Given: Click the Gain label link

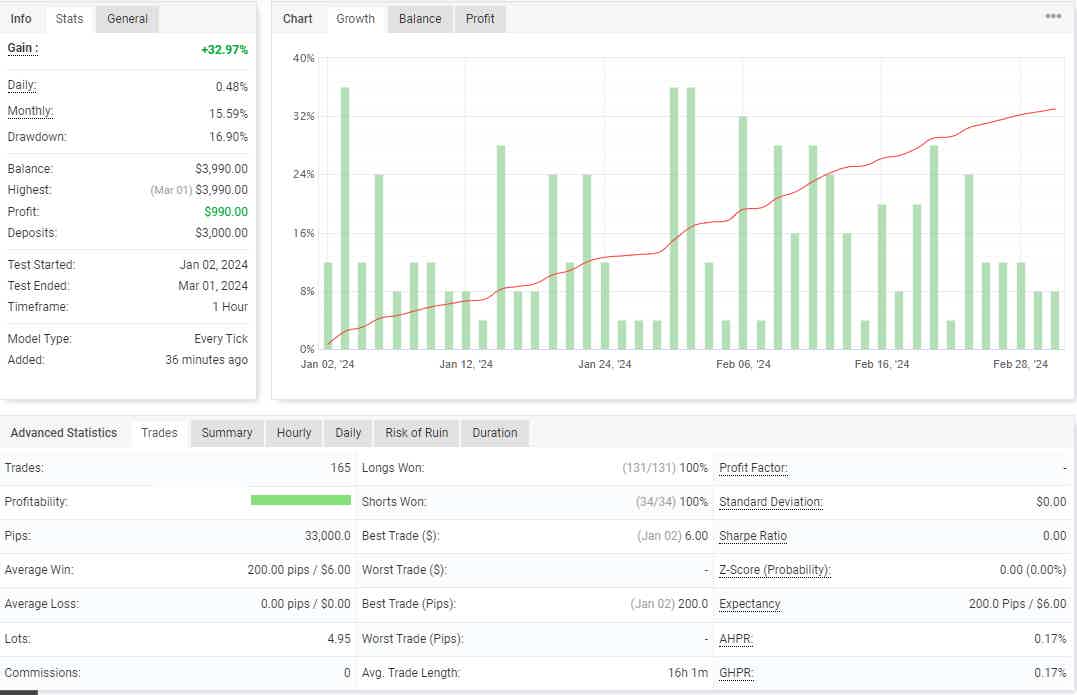Looking at the screenshot, I should (23, 48).
